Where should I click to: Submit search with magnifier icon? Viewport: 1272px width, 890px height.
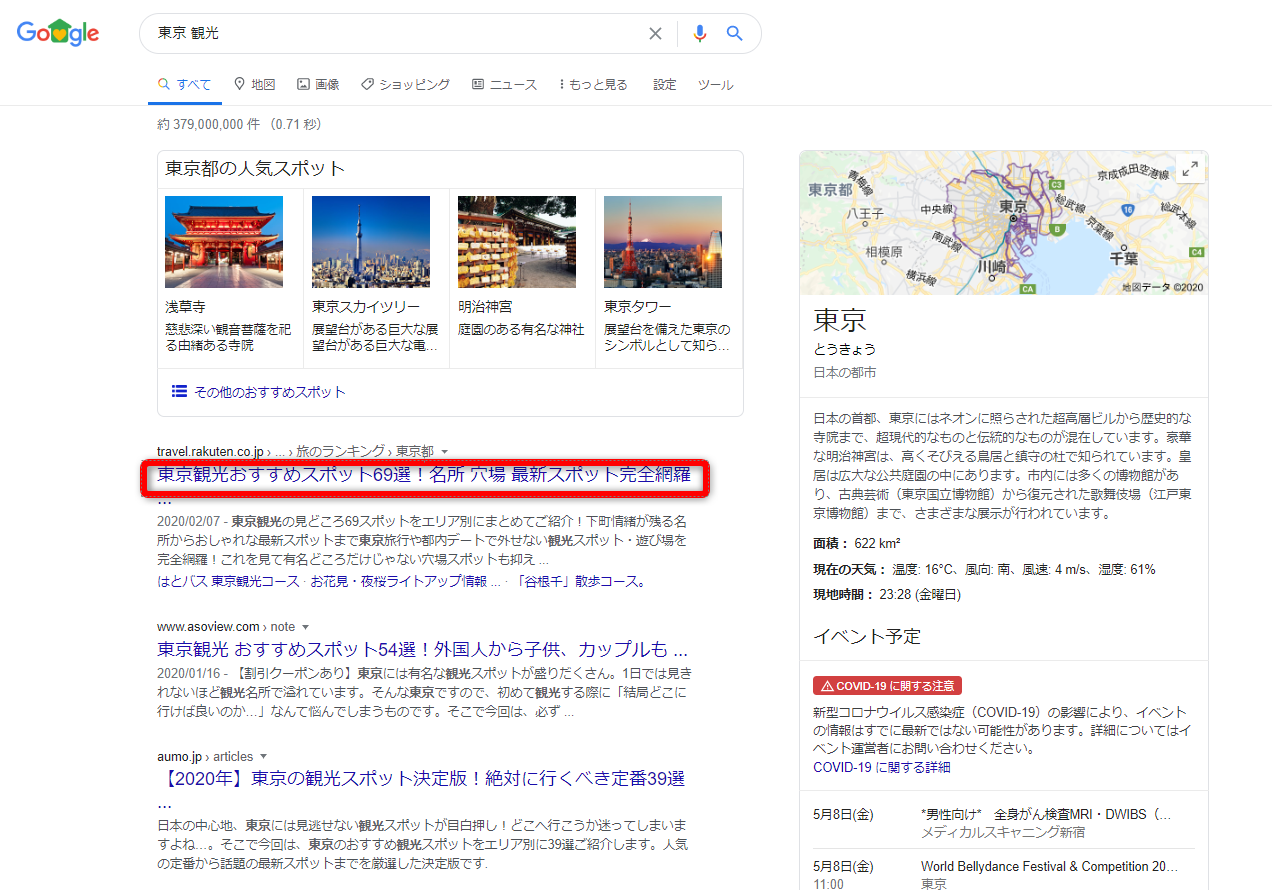735,34
